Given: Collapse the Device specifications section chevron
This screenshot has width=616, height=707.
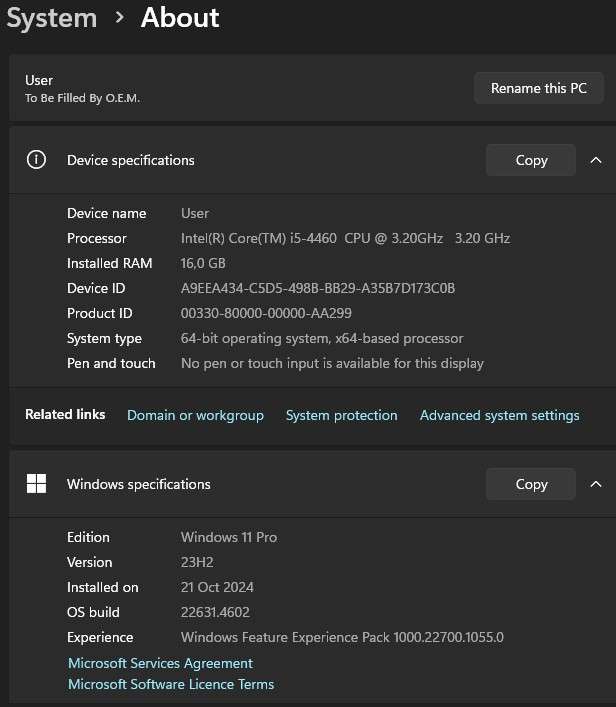Looking at the screenshot, I should coord(596,160).
